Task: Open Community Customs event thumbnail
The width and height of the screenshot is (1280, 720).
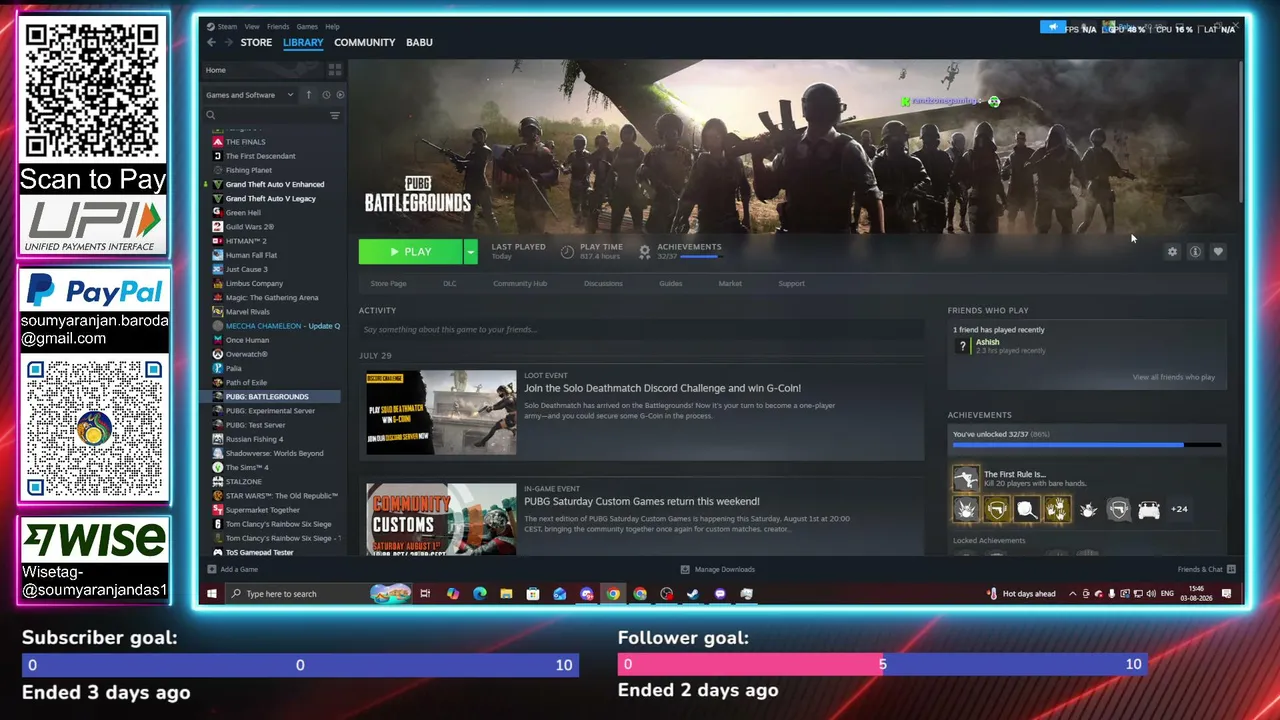Action: 441,519
